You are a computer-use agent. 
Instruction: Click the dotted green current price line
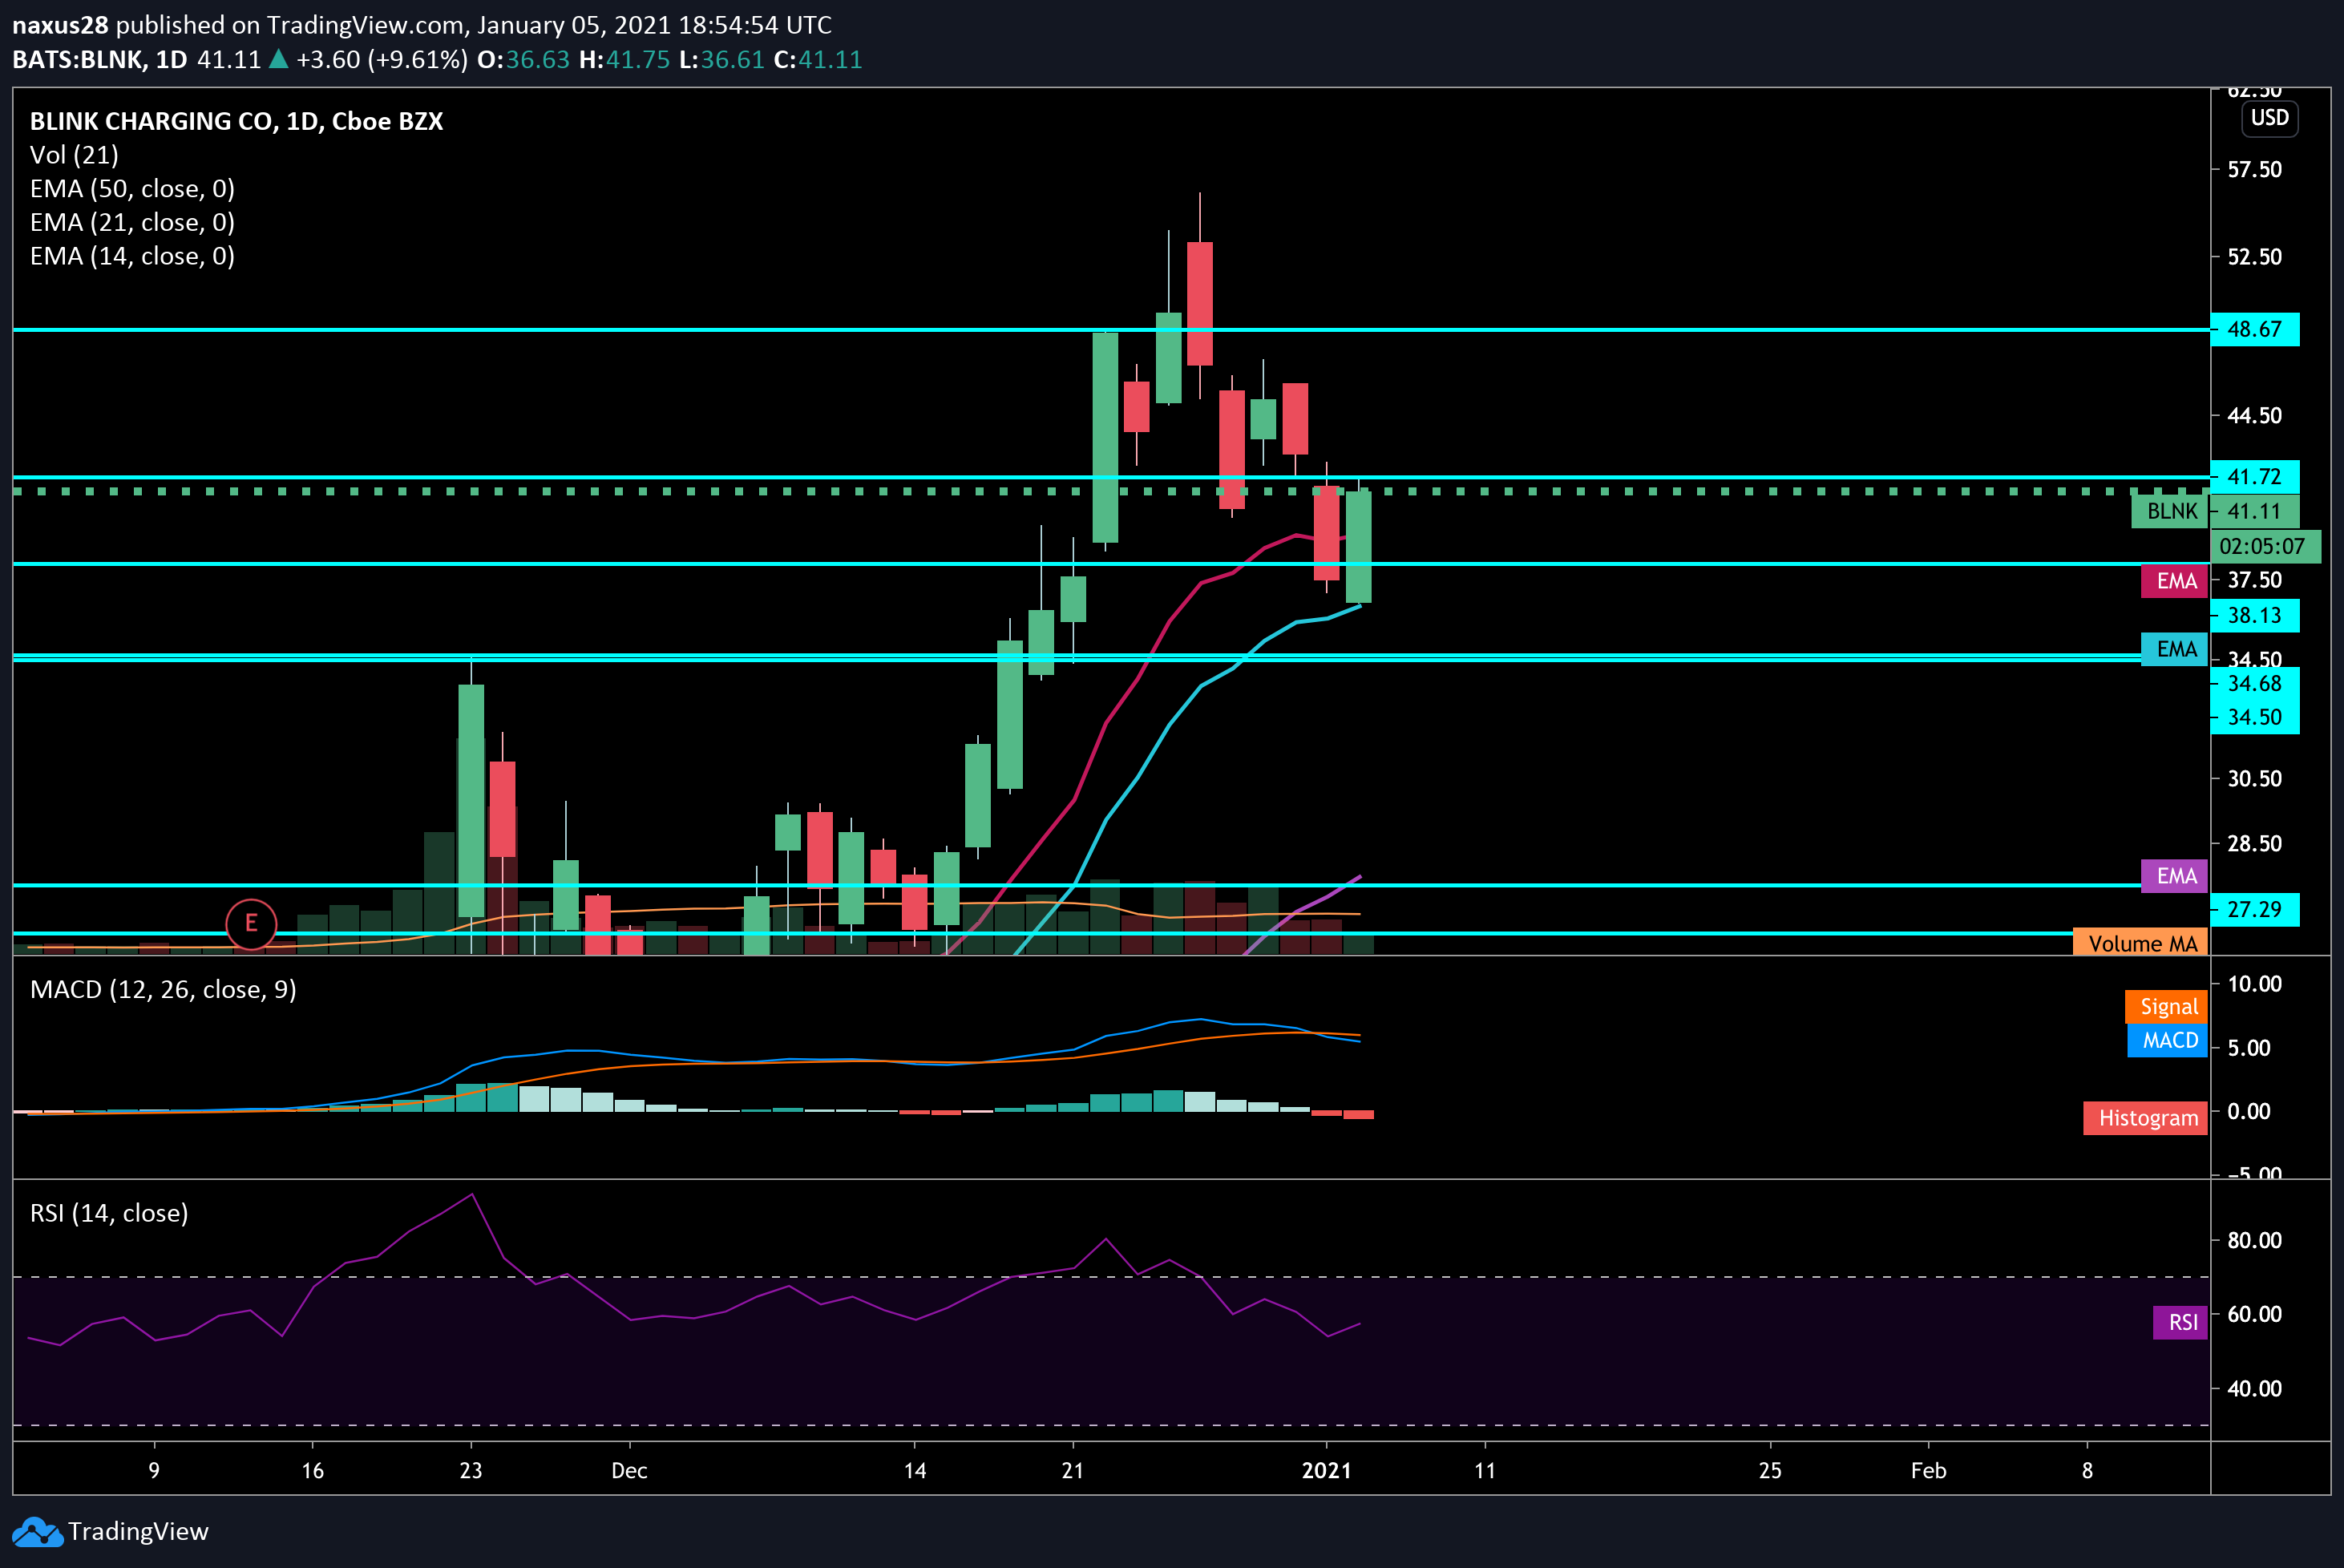click(x=1110, y=491)
